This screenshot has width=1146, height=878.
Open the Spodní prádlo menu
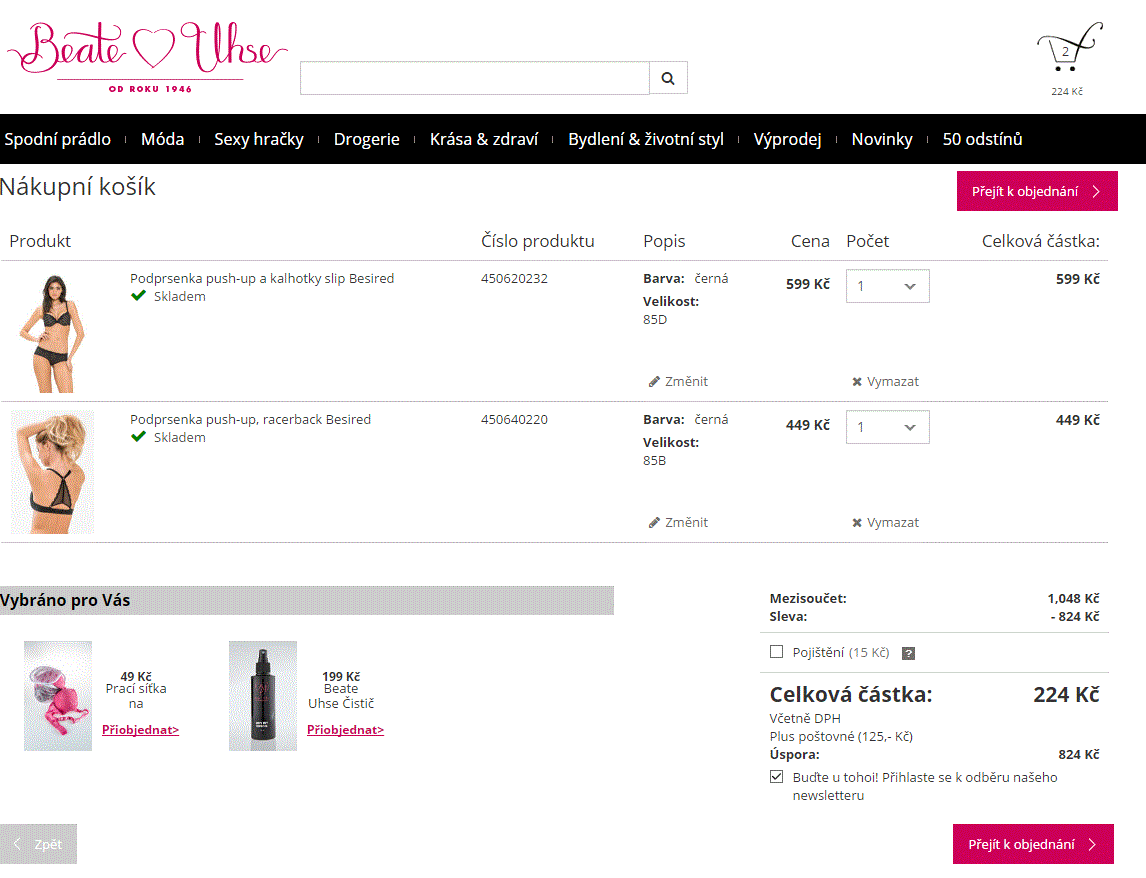click(58, 139)
